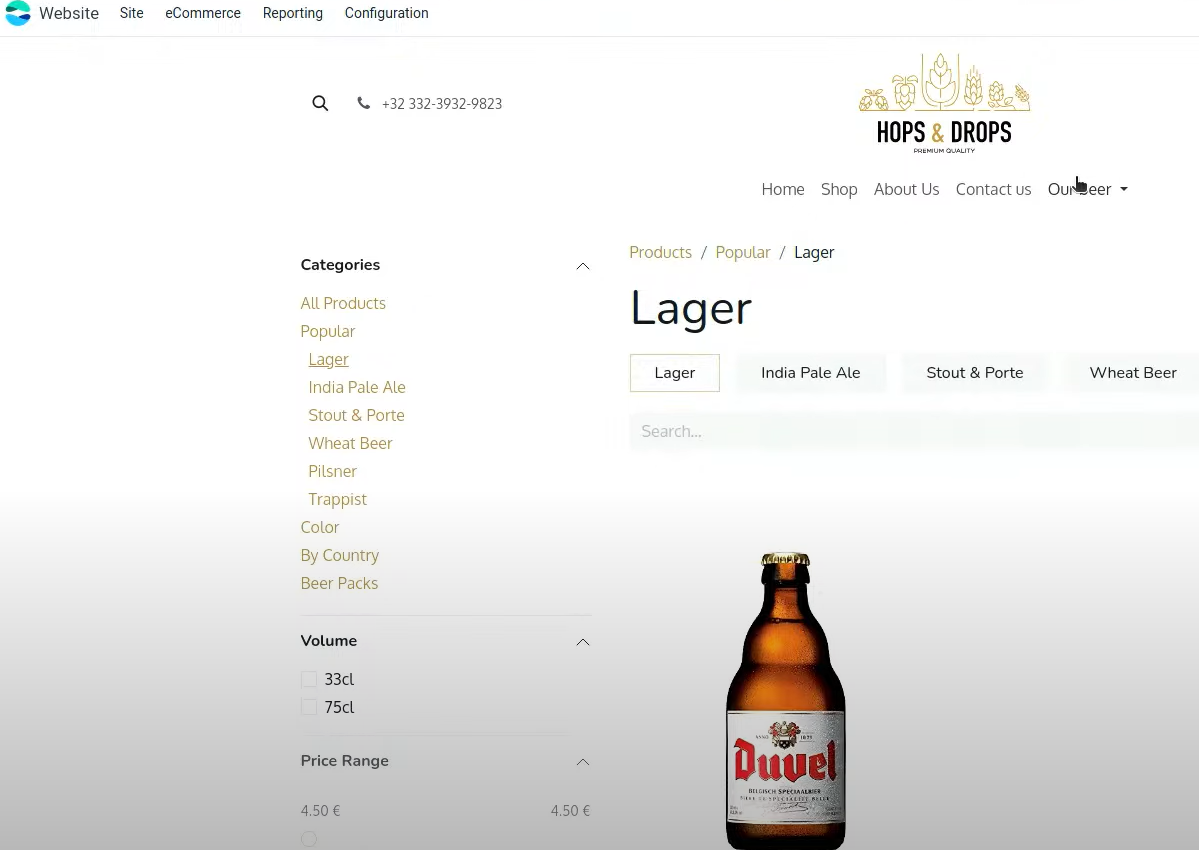Click the Wheat Beer pill button
Viewport: 1200px width, 850px height.
pos(1132,373)
